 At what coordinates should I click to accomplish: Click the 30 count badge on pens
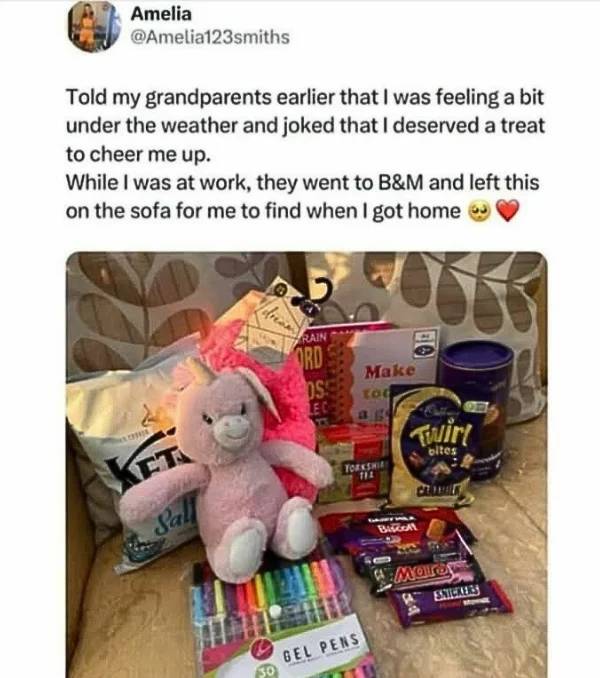(265, 672)
